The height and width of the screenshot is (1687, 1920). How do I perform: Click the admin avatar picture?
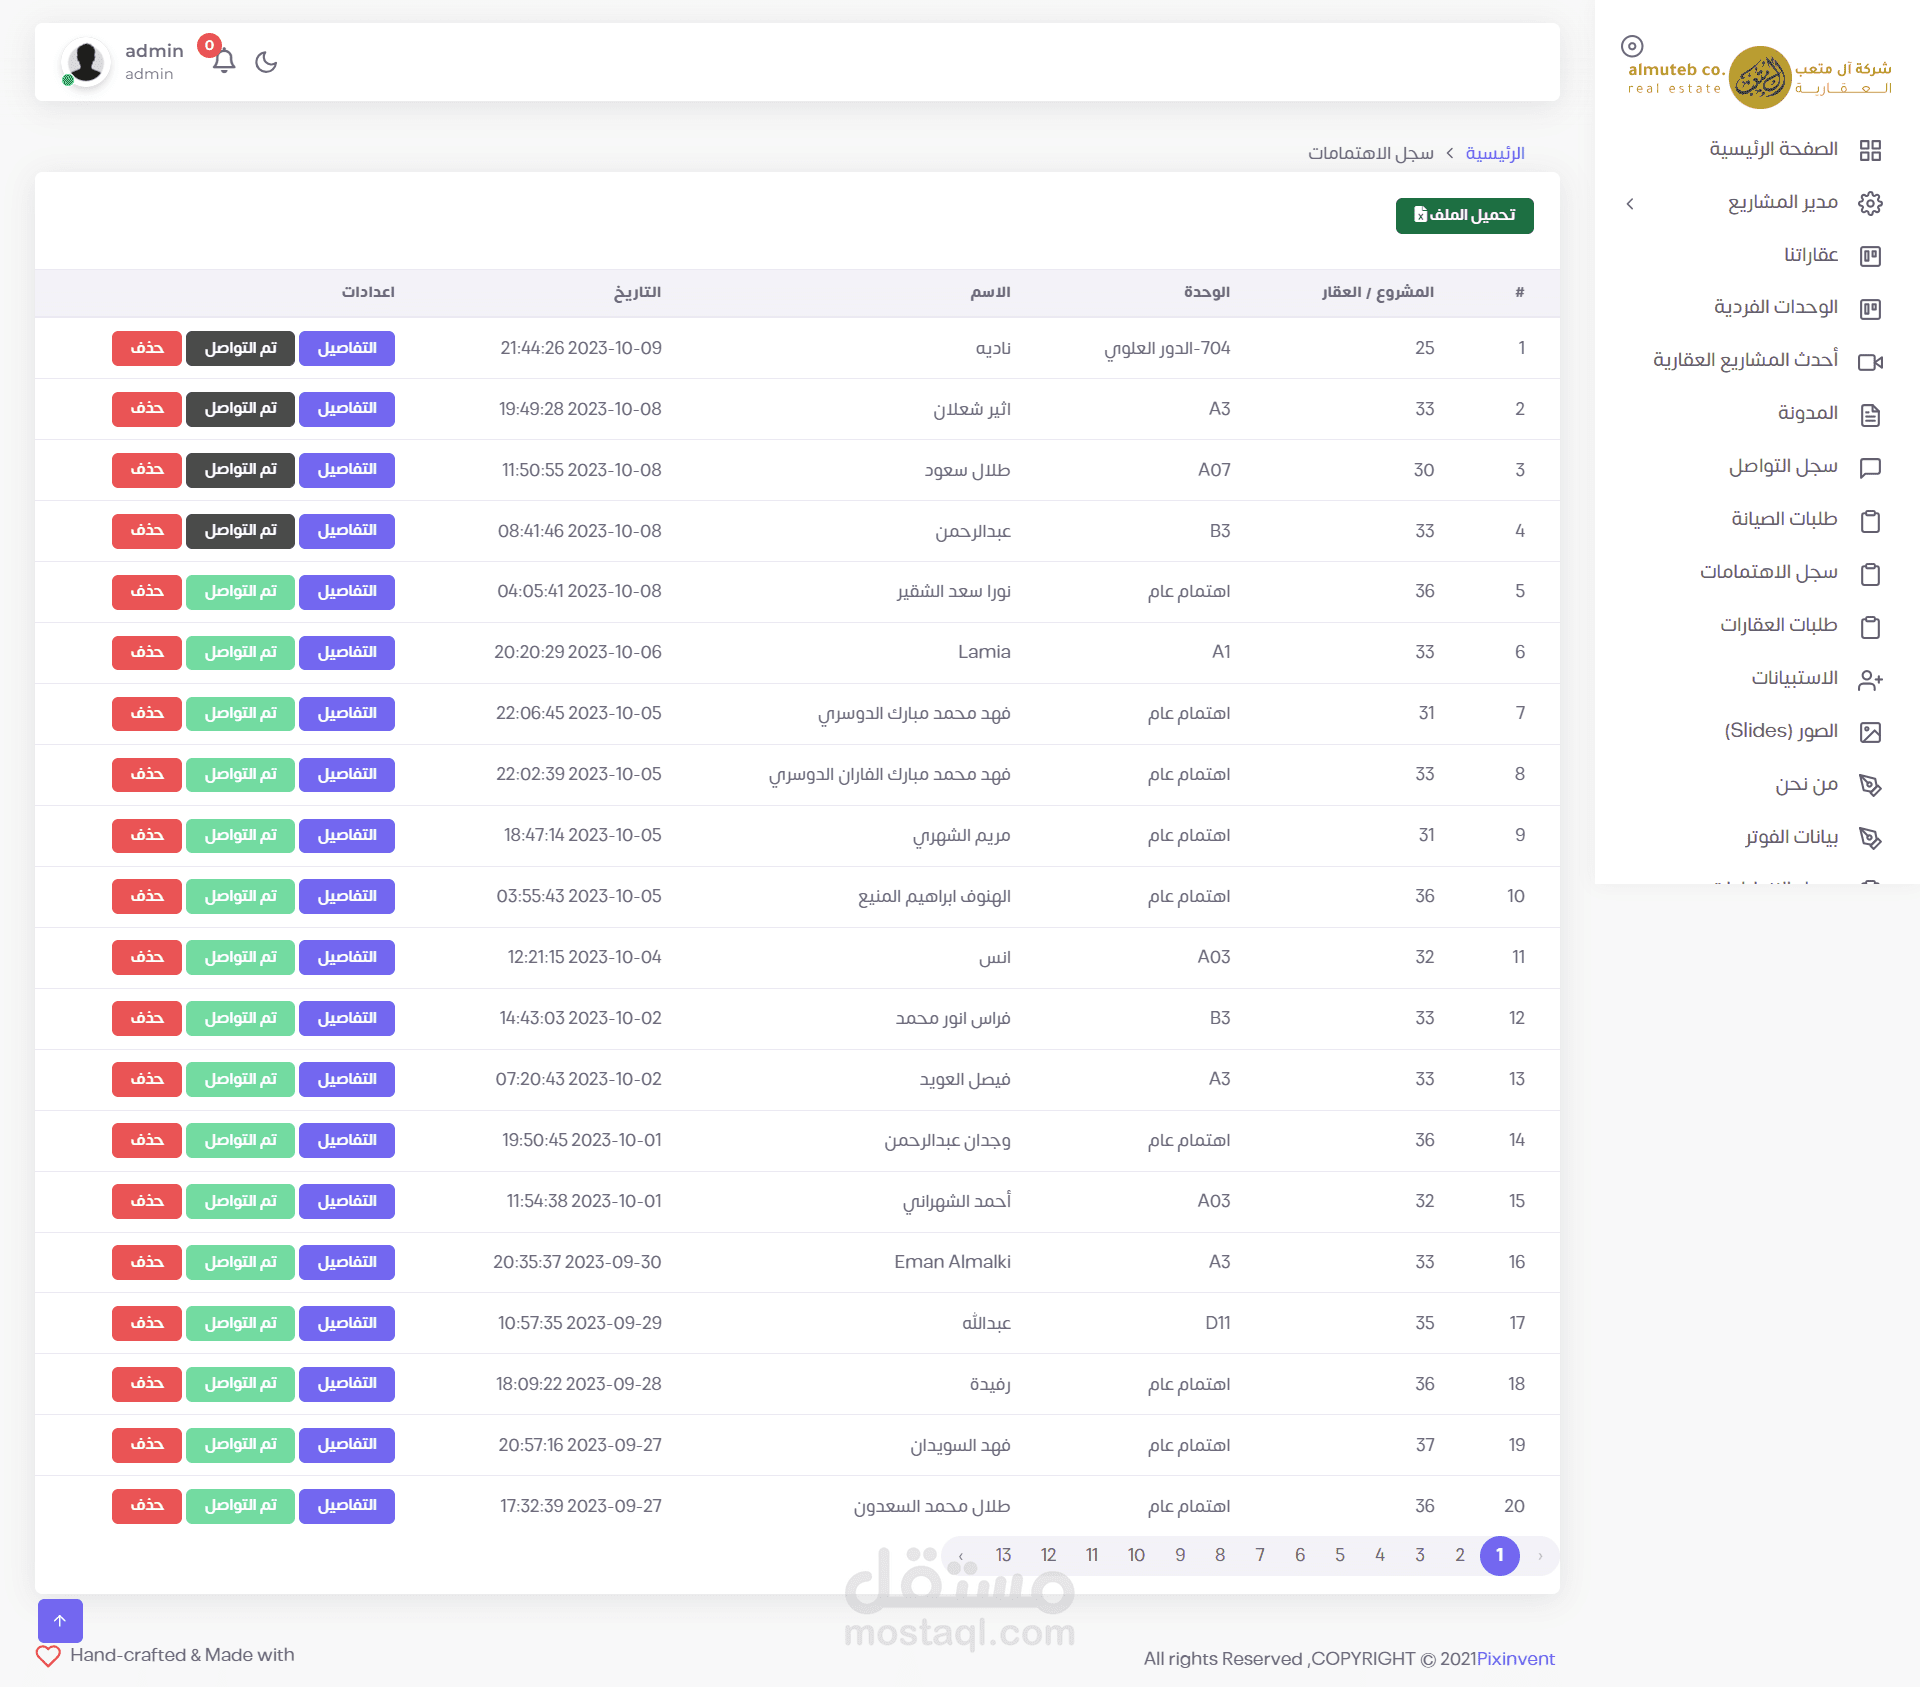86,62
